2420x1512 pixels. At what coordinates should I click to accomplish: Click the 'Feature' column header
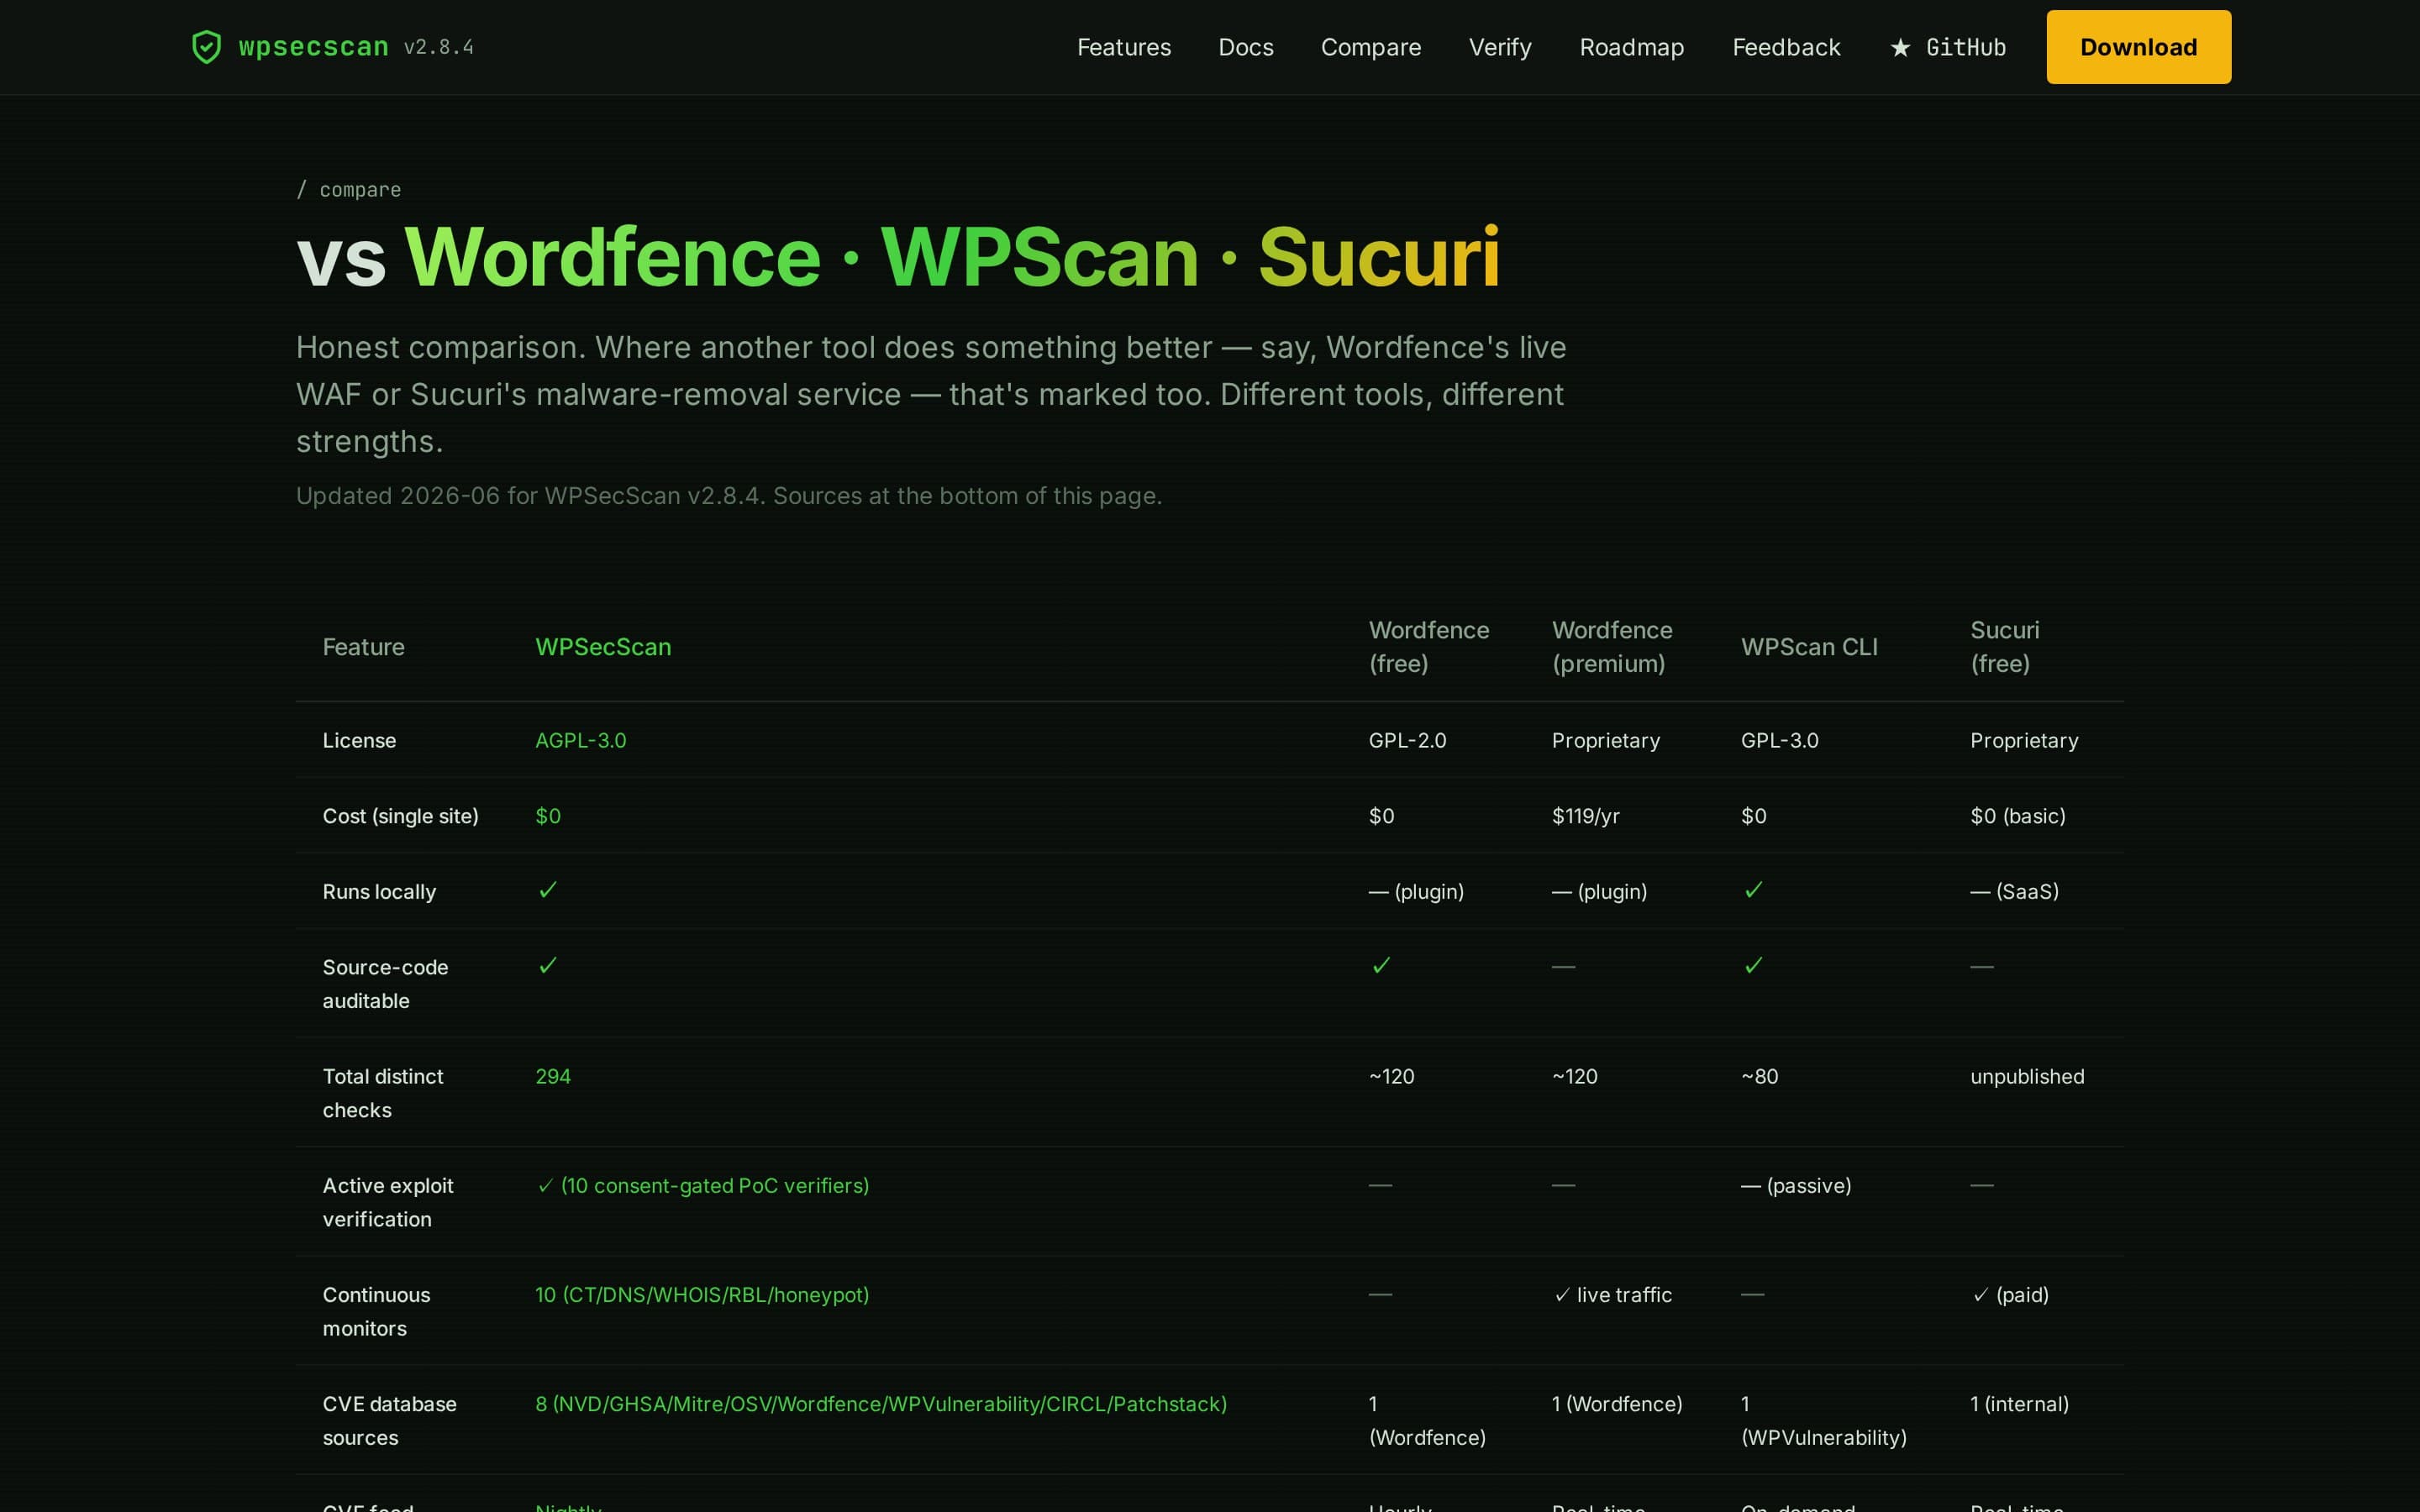363,647
